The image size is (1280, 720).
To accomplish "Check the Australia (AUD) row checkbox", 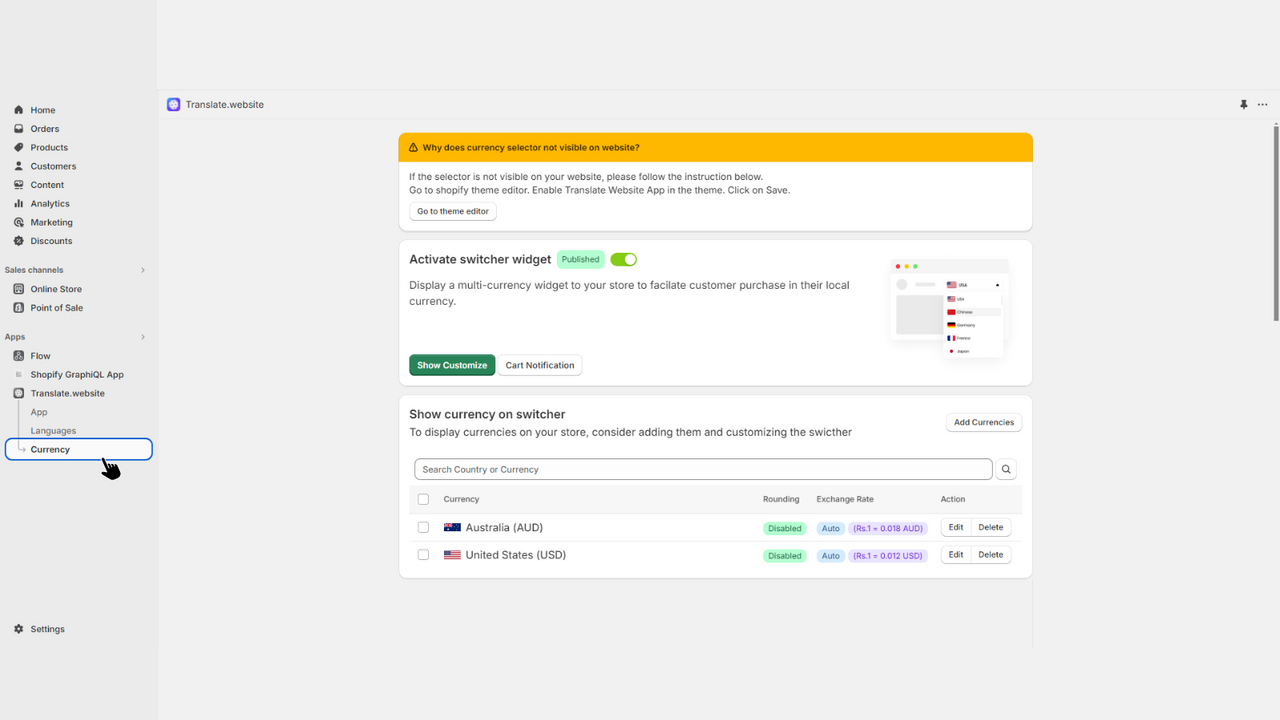I will click(x=423, y=527).
